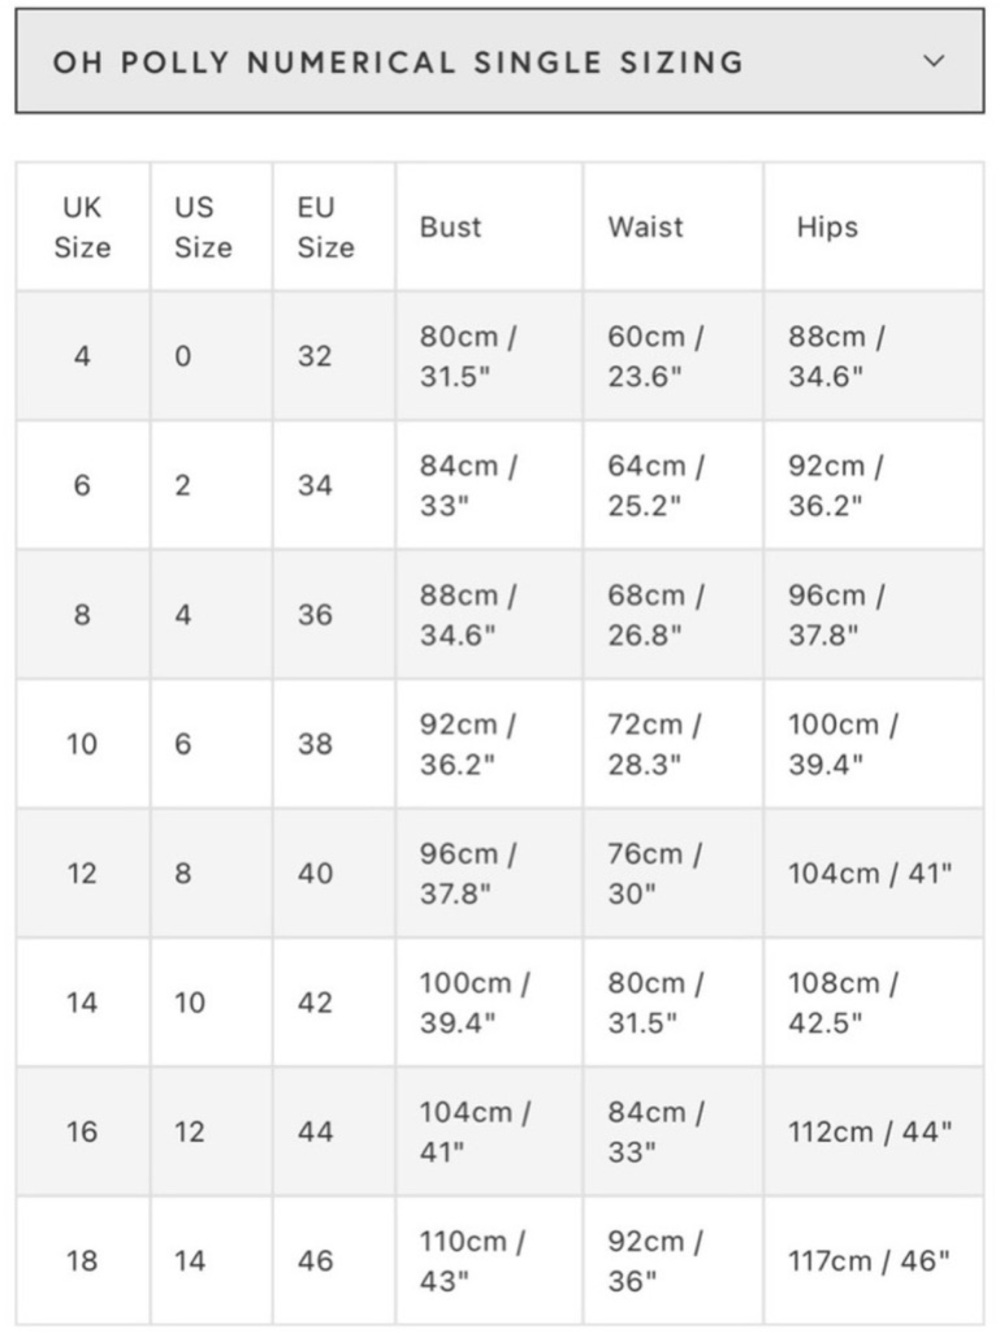
Task: Click waist measurement 72cm / 28.3"
Action: [x=673, y=744]
